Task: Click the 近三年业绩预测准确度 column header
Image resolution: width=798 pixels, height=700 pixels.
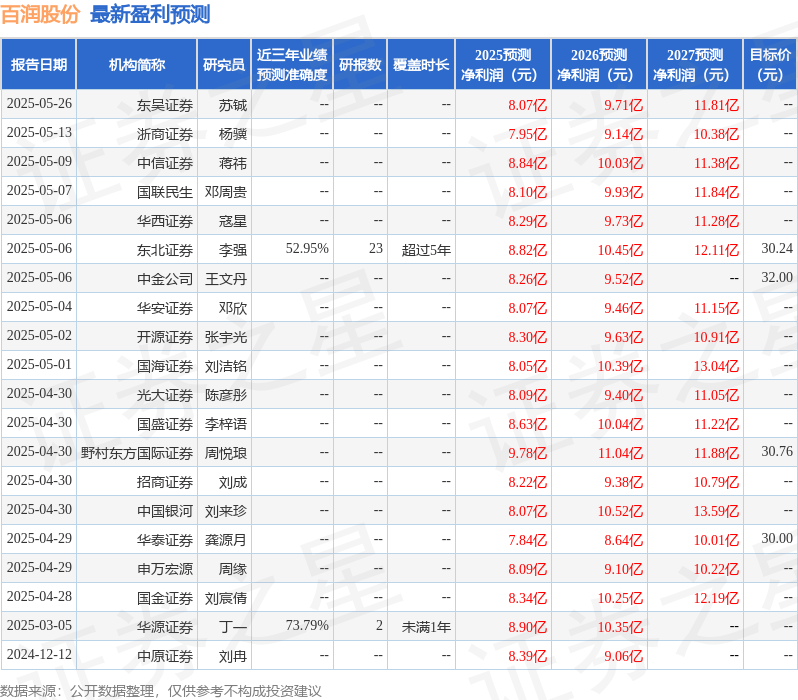Action: pyautogui.click(x=292, y=65)
